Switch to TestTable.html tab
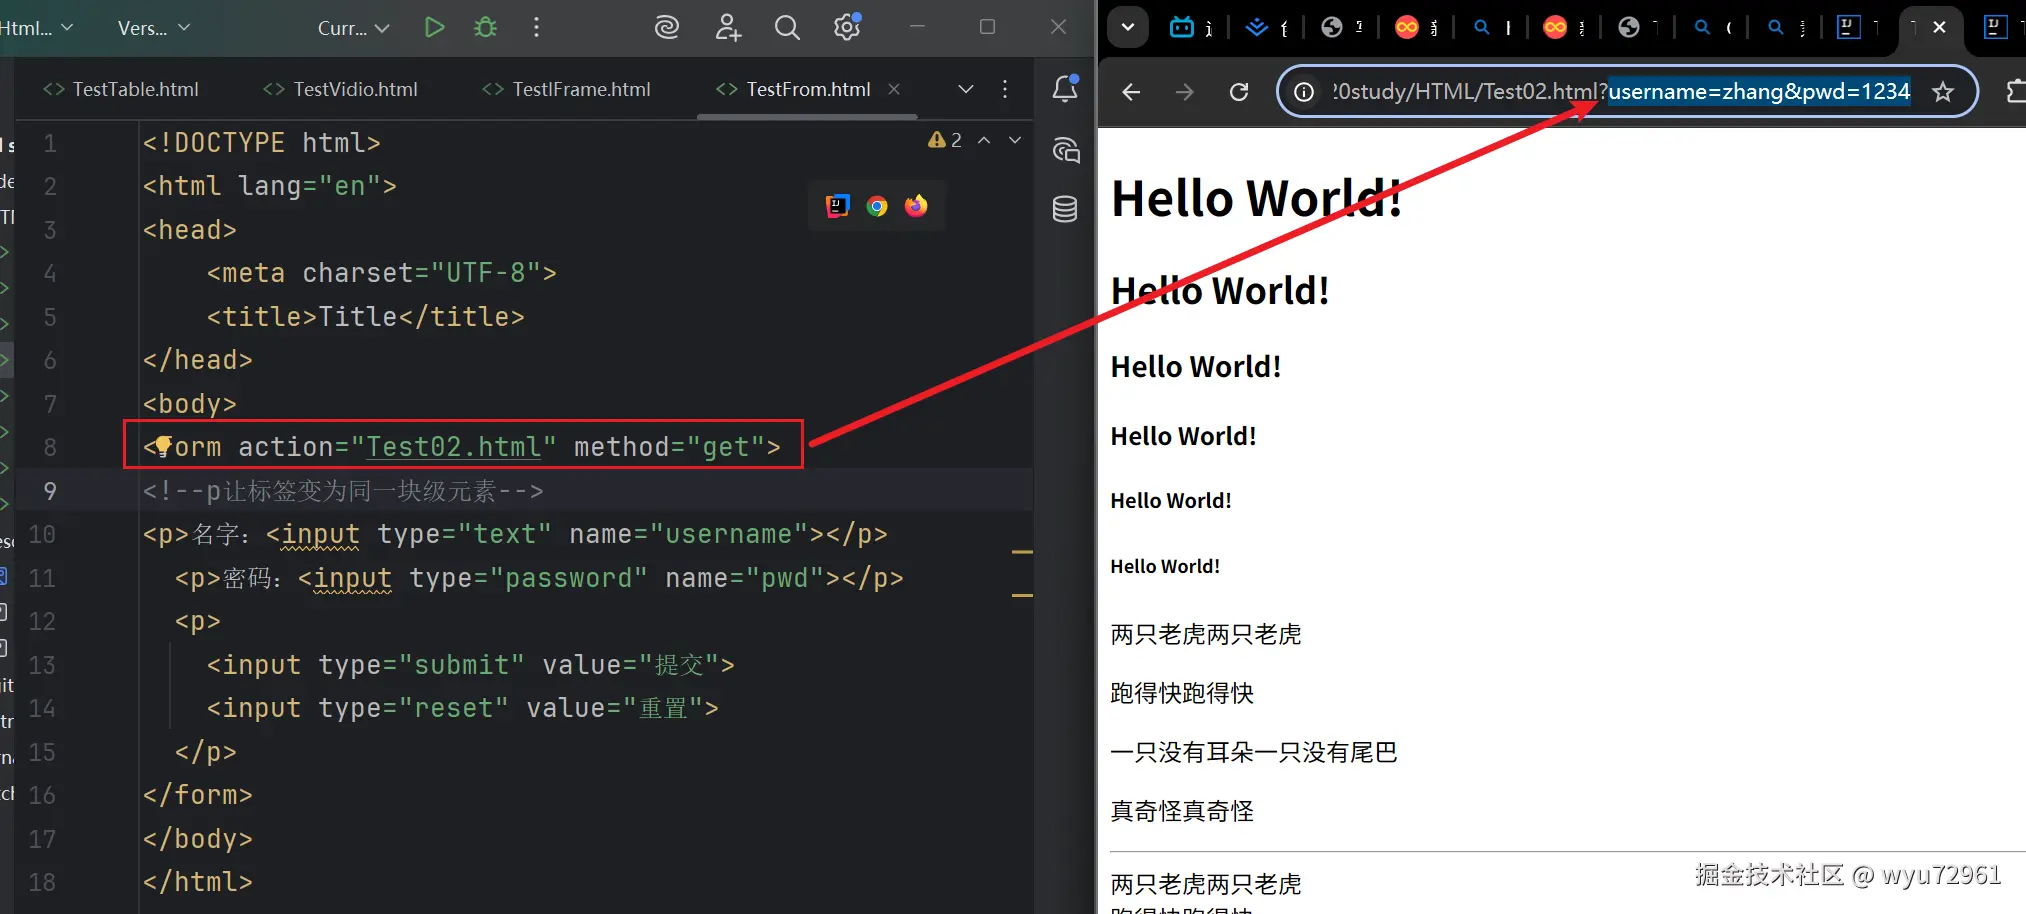The height and width of the screenshot is (914, 2026). (121, 89)
